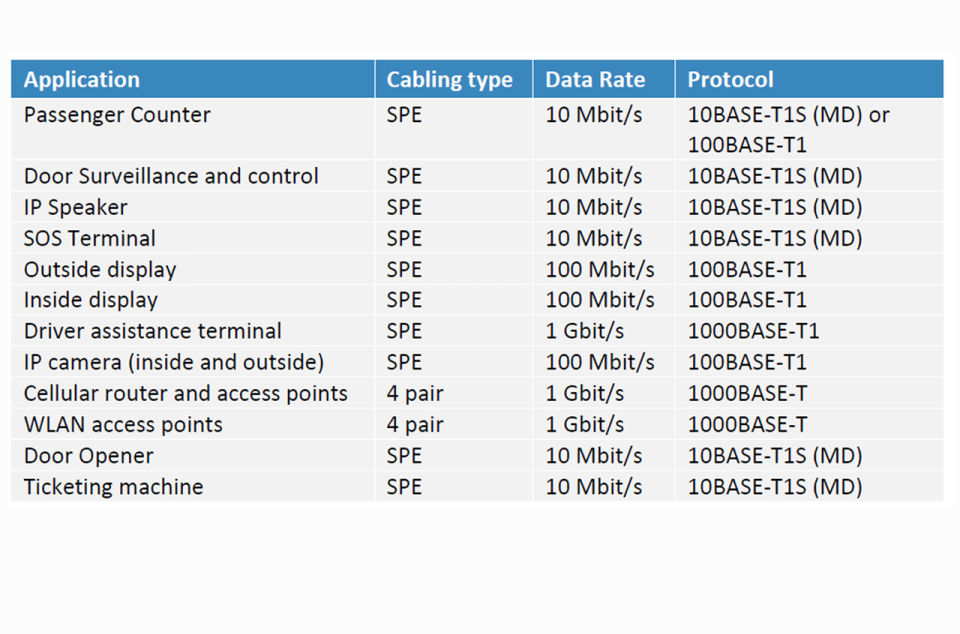Click the Protocol column header
This screenshot has width=960, height=634.
[x=730, y=80]
